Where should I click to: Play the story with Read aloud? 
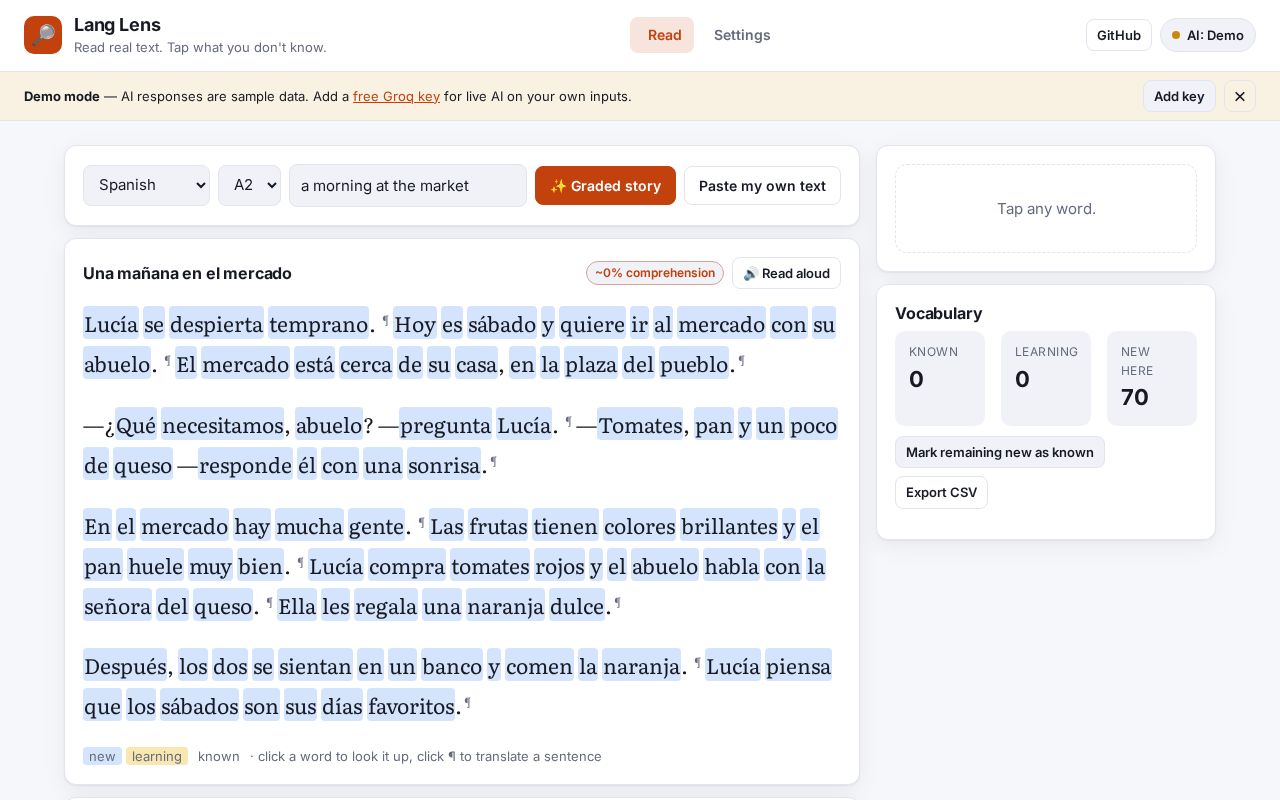(x=786, y=273)
